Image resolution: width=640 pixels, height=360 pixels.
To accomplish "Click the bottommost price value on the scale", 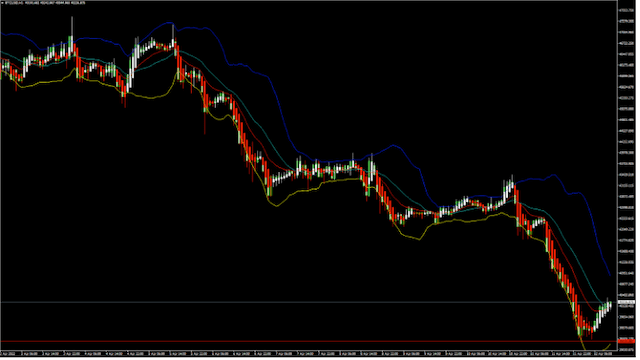I will click(x=627, y=351).
